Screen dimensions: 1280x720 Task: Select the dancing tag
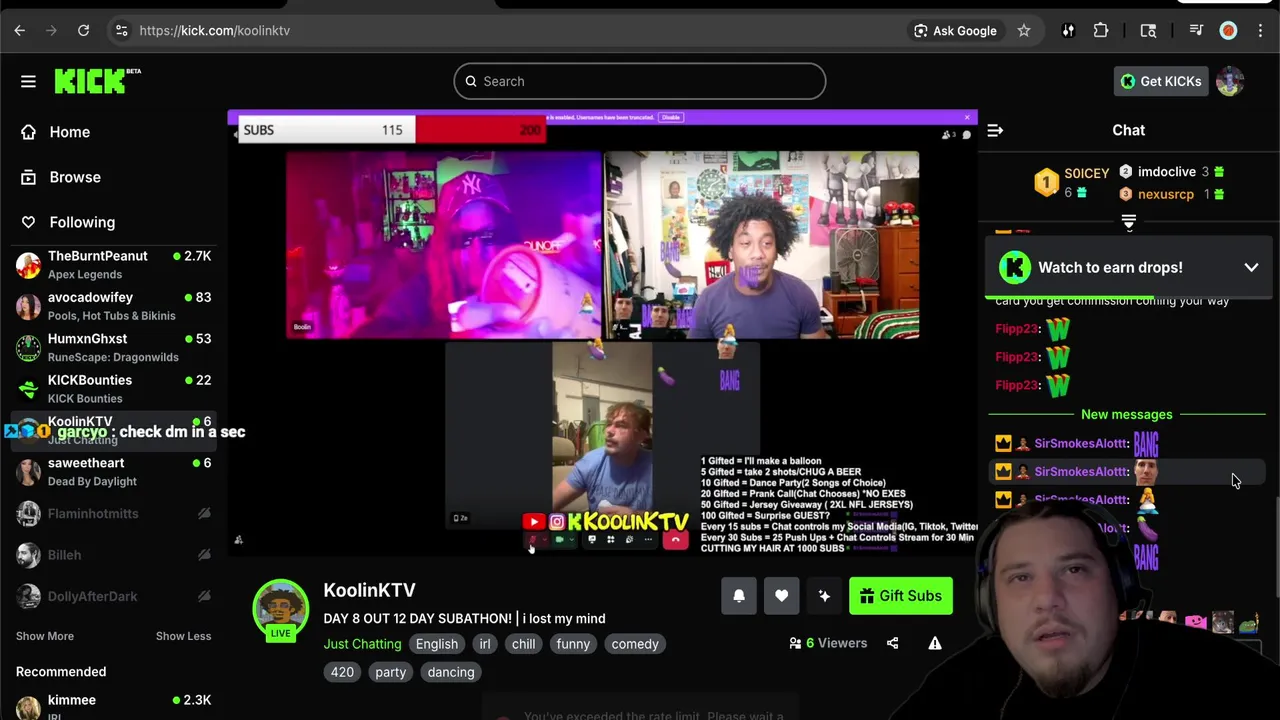(451, 672)
